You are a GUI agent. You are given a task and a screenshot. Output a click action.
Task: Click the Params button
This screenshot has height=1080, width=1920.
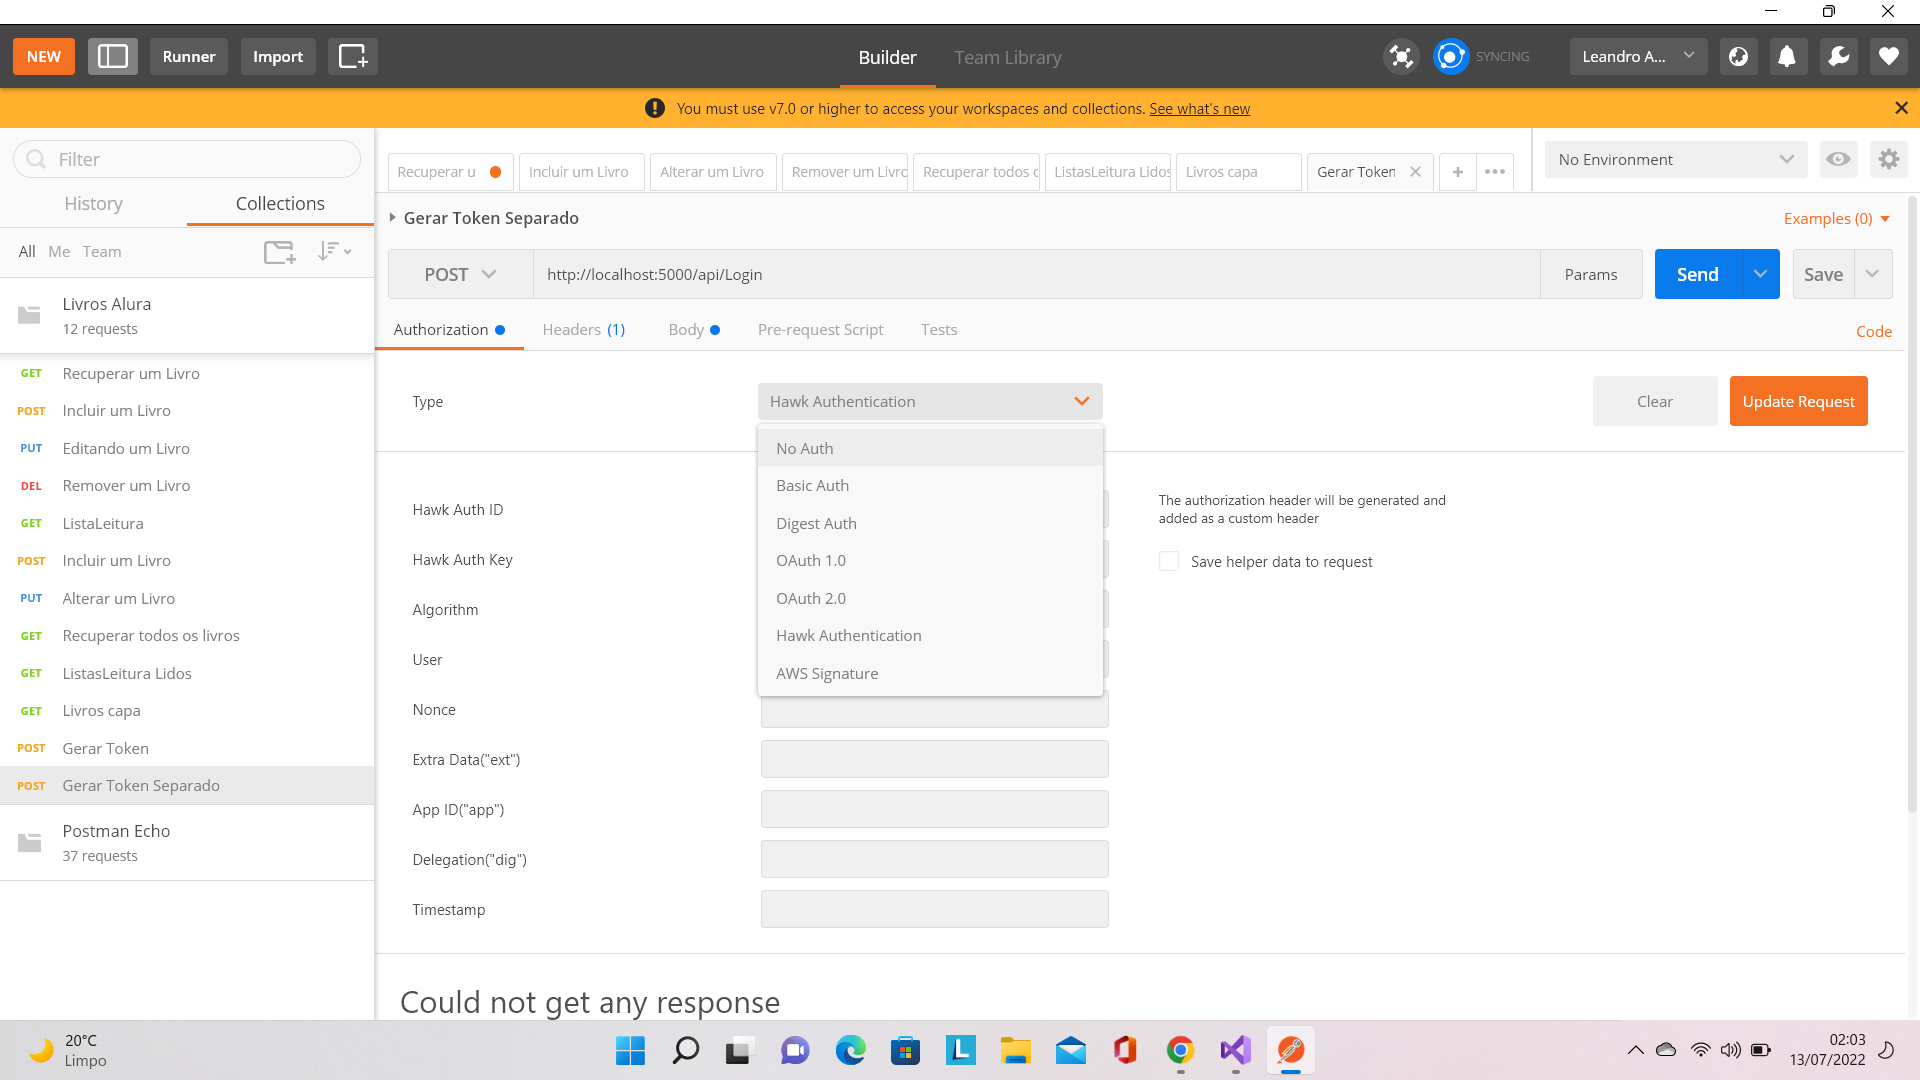click(1590, 274)
